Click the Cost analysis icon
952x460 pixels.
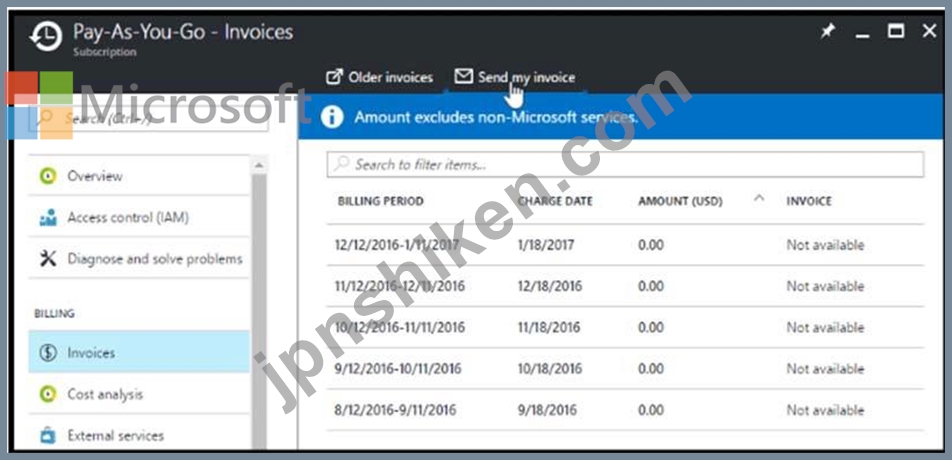[47, 394]
